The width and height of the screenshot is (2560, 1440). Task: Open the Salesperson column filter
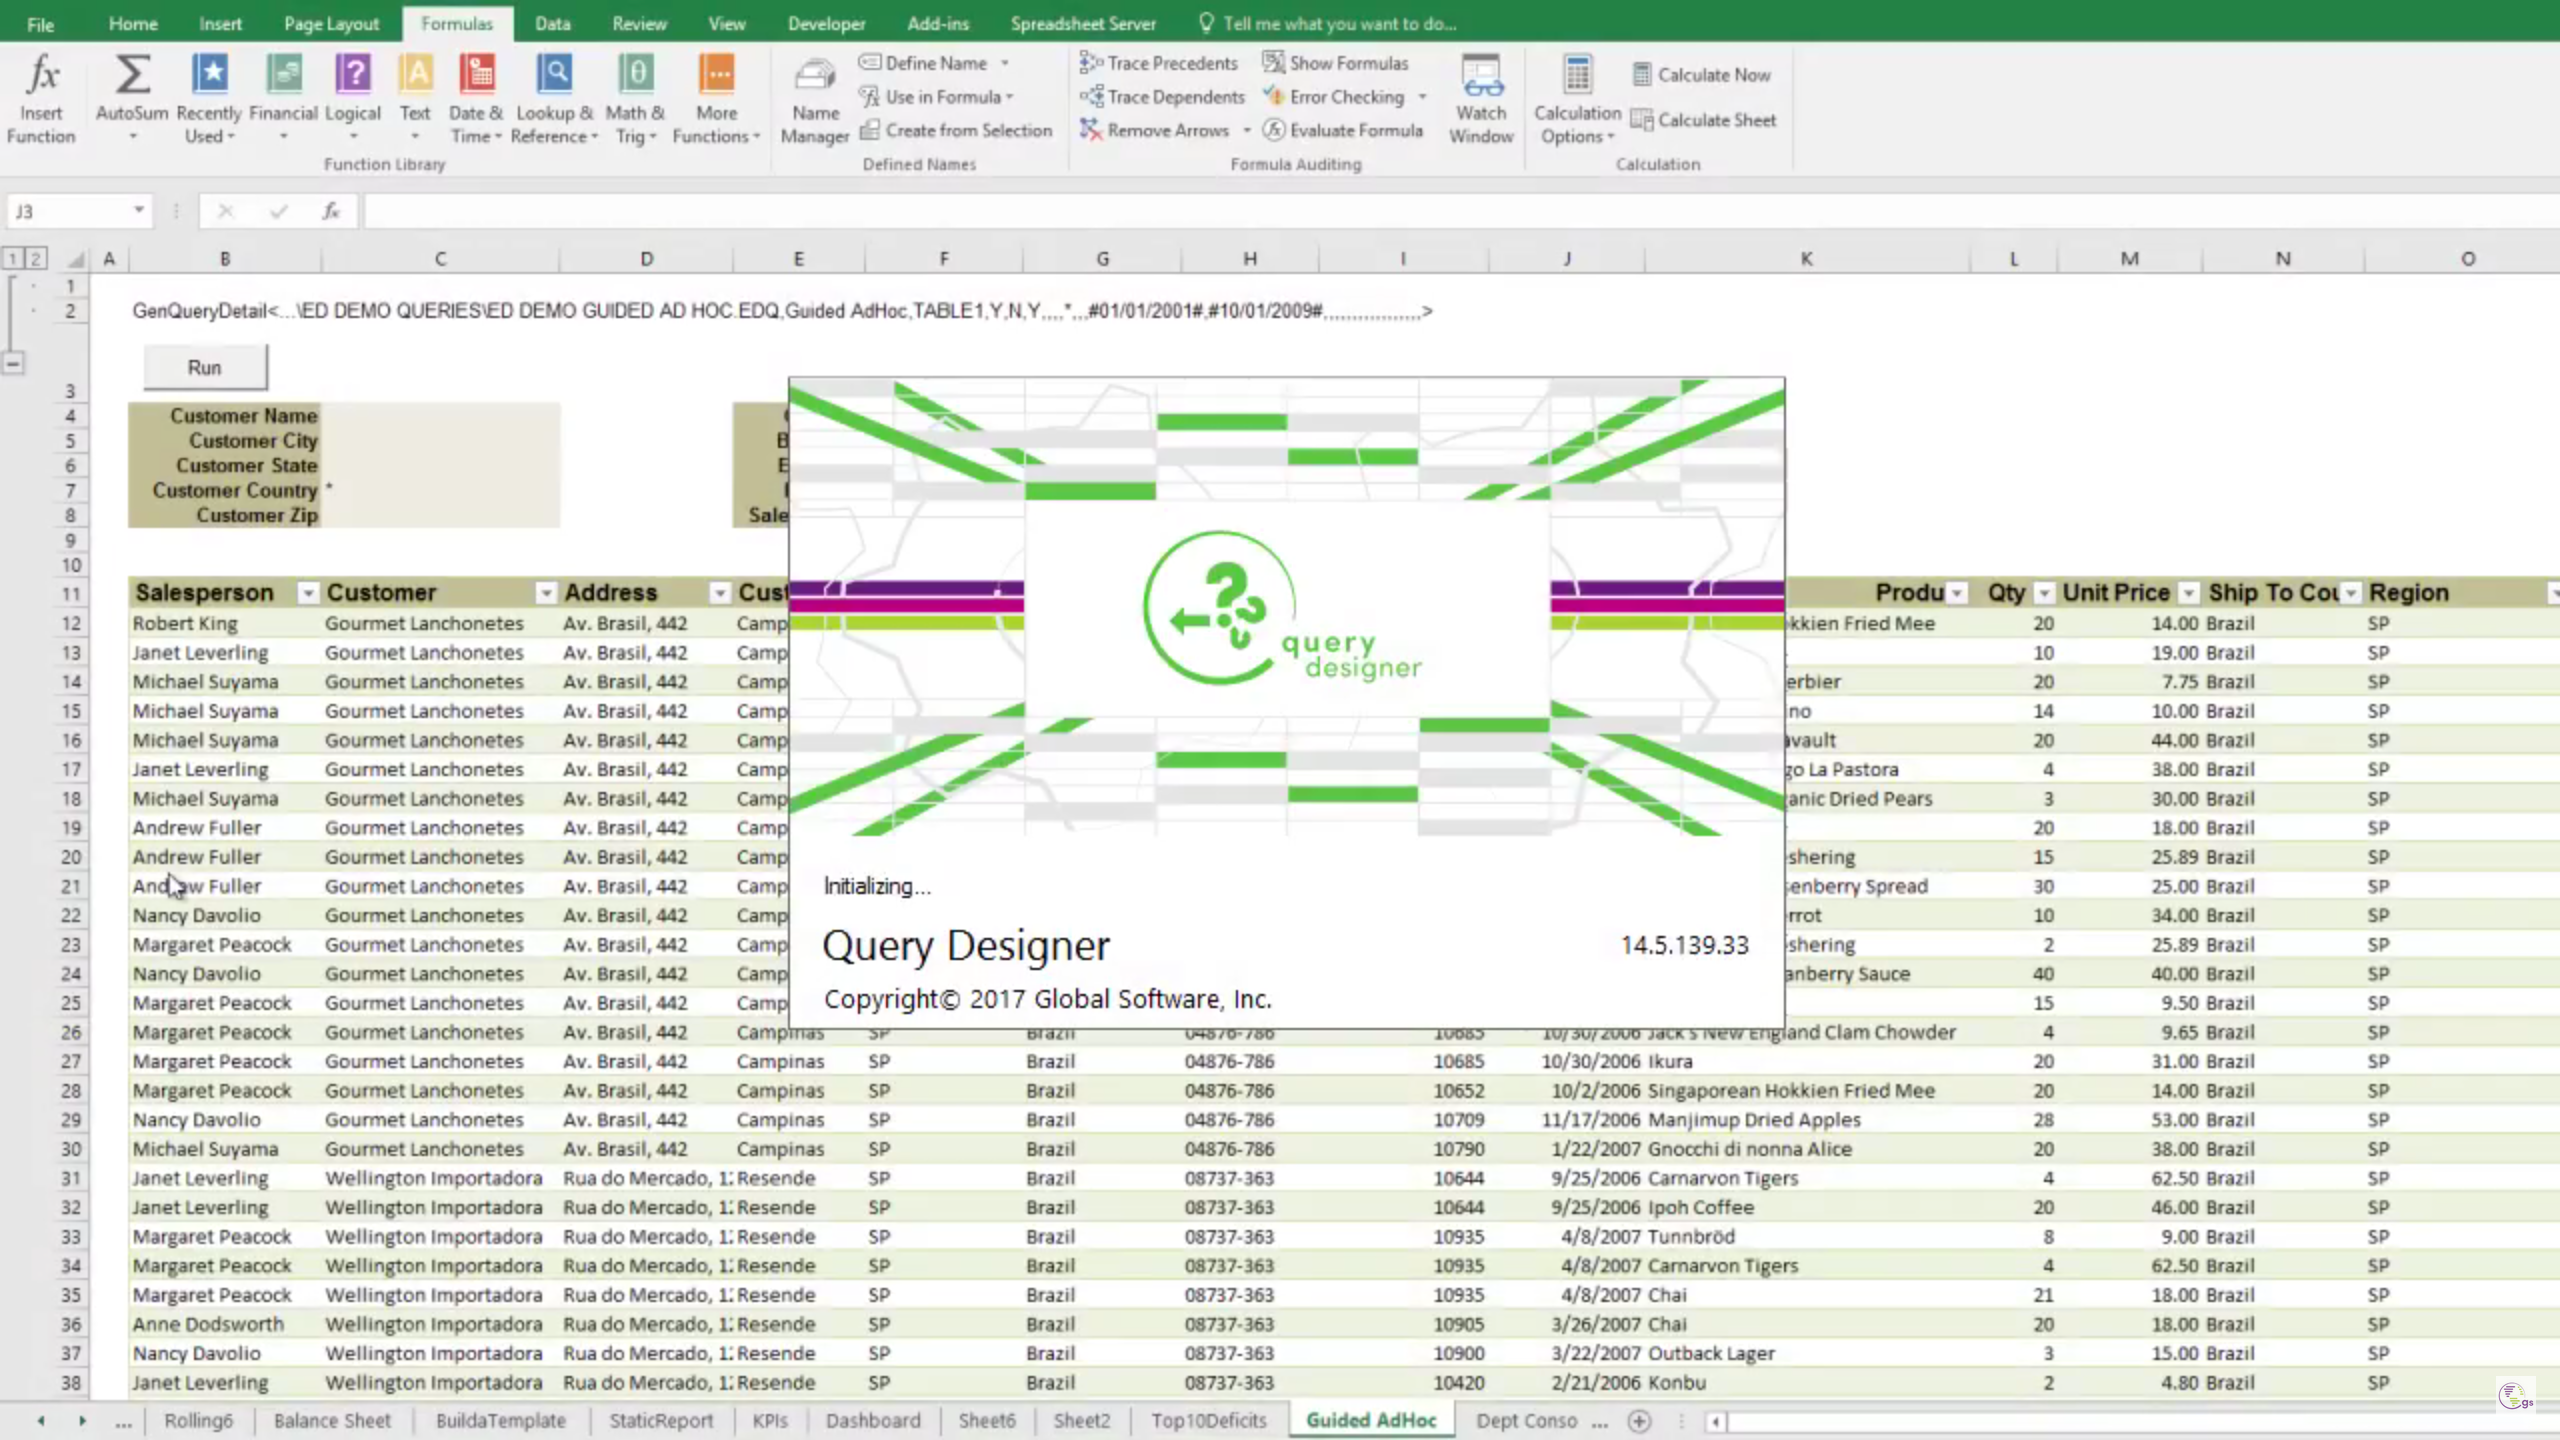(307, 592)
